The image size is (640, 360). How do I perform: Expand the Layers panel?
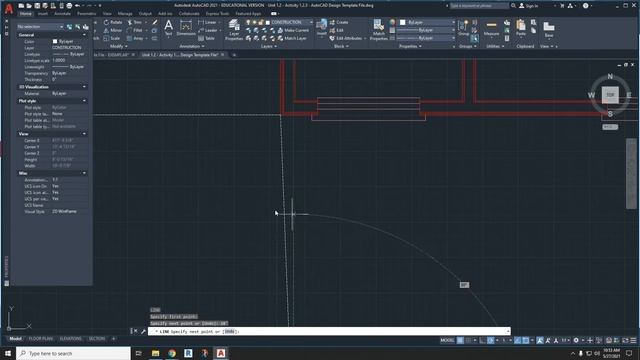(x=269, y=47)
